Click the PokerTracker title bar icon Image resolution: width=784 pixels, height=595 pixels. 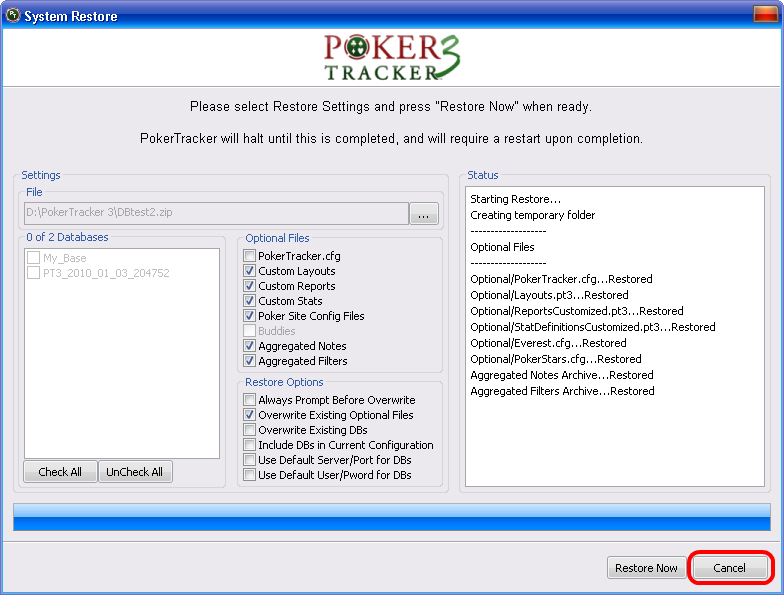(x=12, y=16)
